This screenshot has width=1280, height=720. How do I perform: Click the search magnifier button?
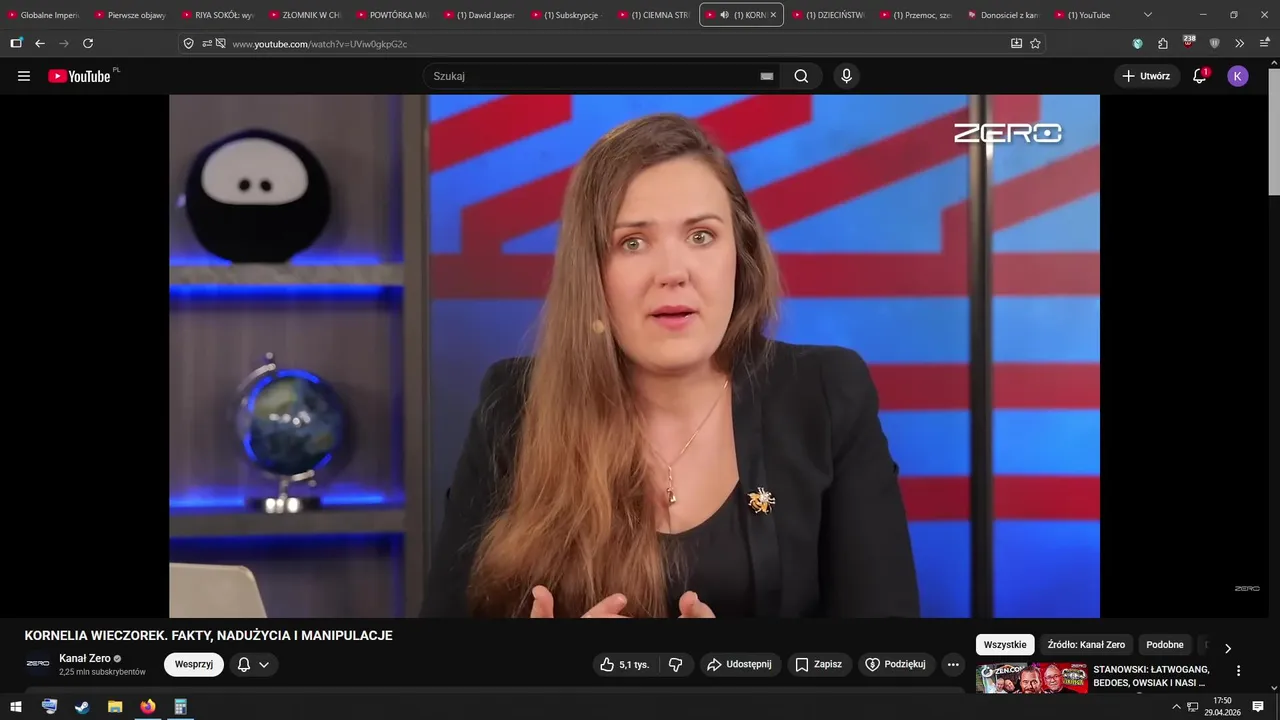coord(801,76)
